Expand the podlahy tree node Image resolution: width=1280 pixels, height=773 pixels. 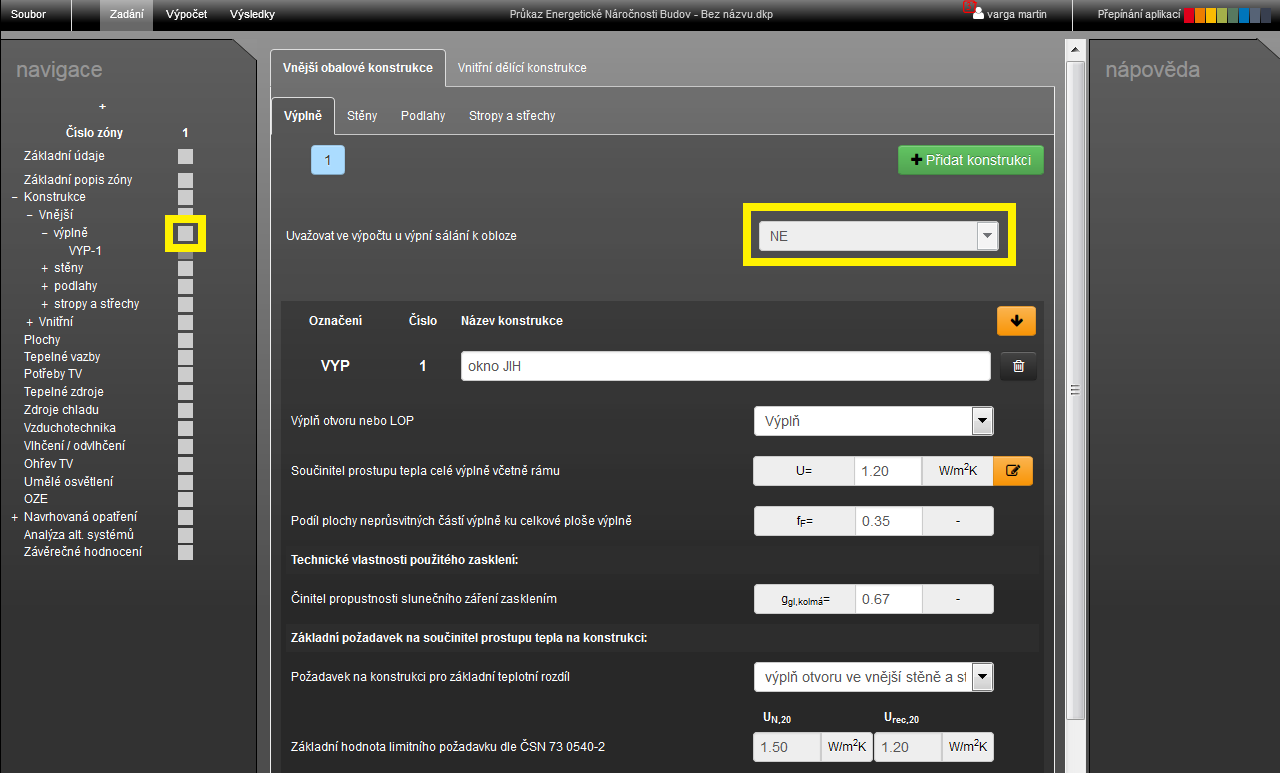tap(44, 287)
